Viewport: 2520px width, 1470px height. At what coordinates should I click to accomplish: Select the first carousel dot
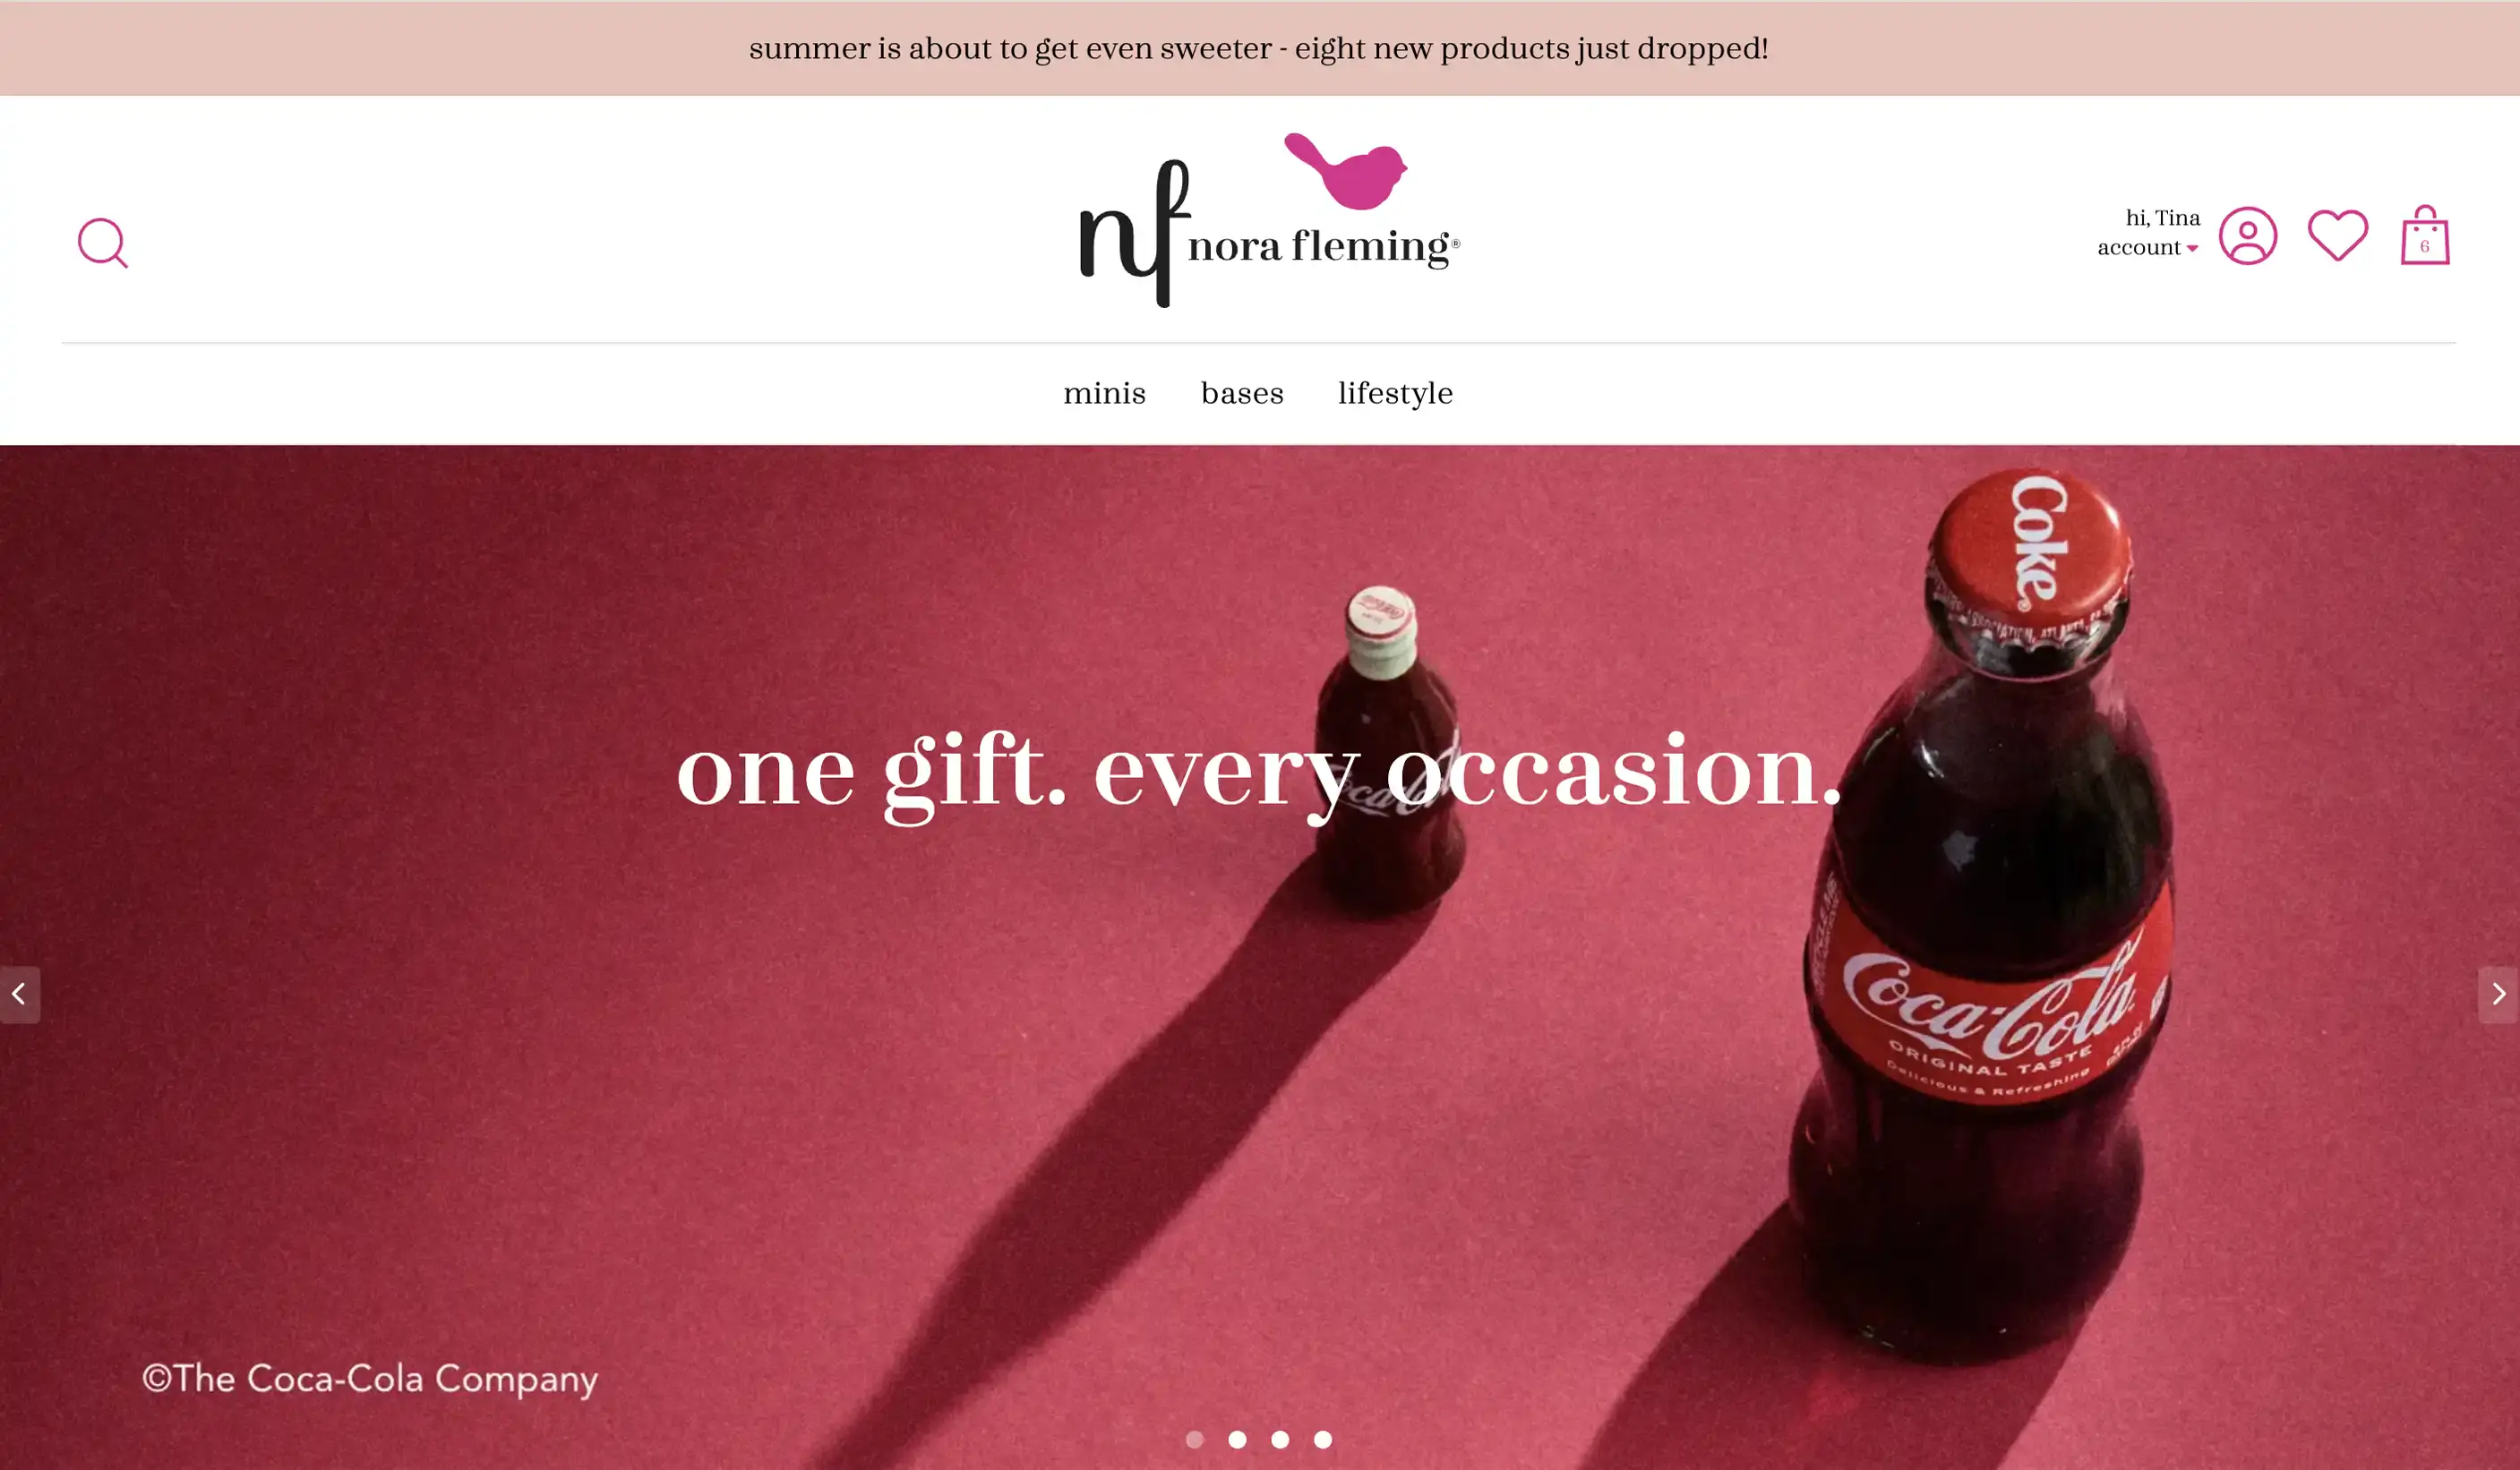pos(1194,1439)
